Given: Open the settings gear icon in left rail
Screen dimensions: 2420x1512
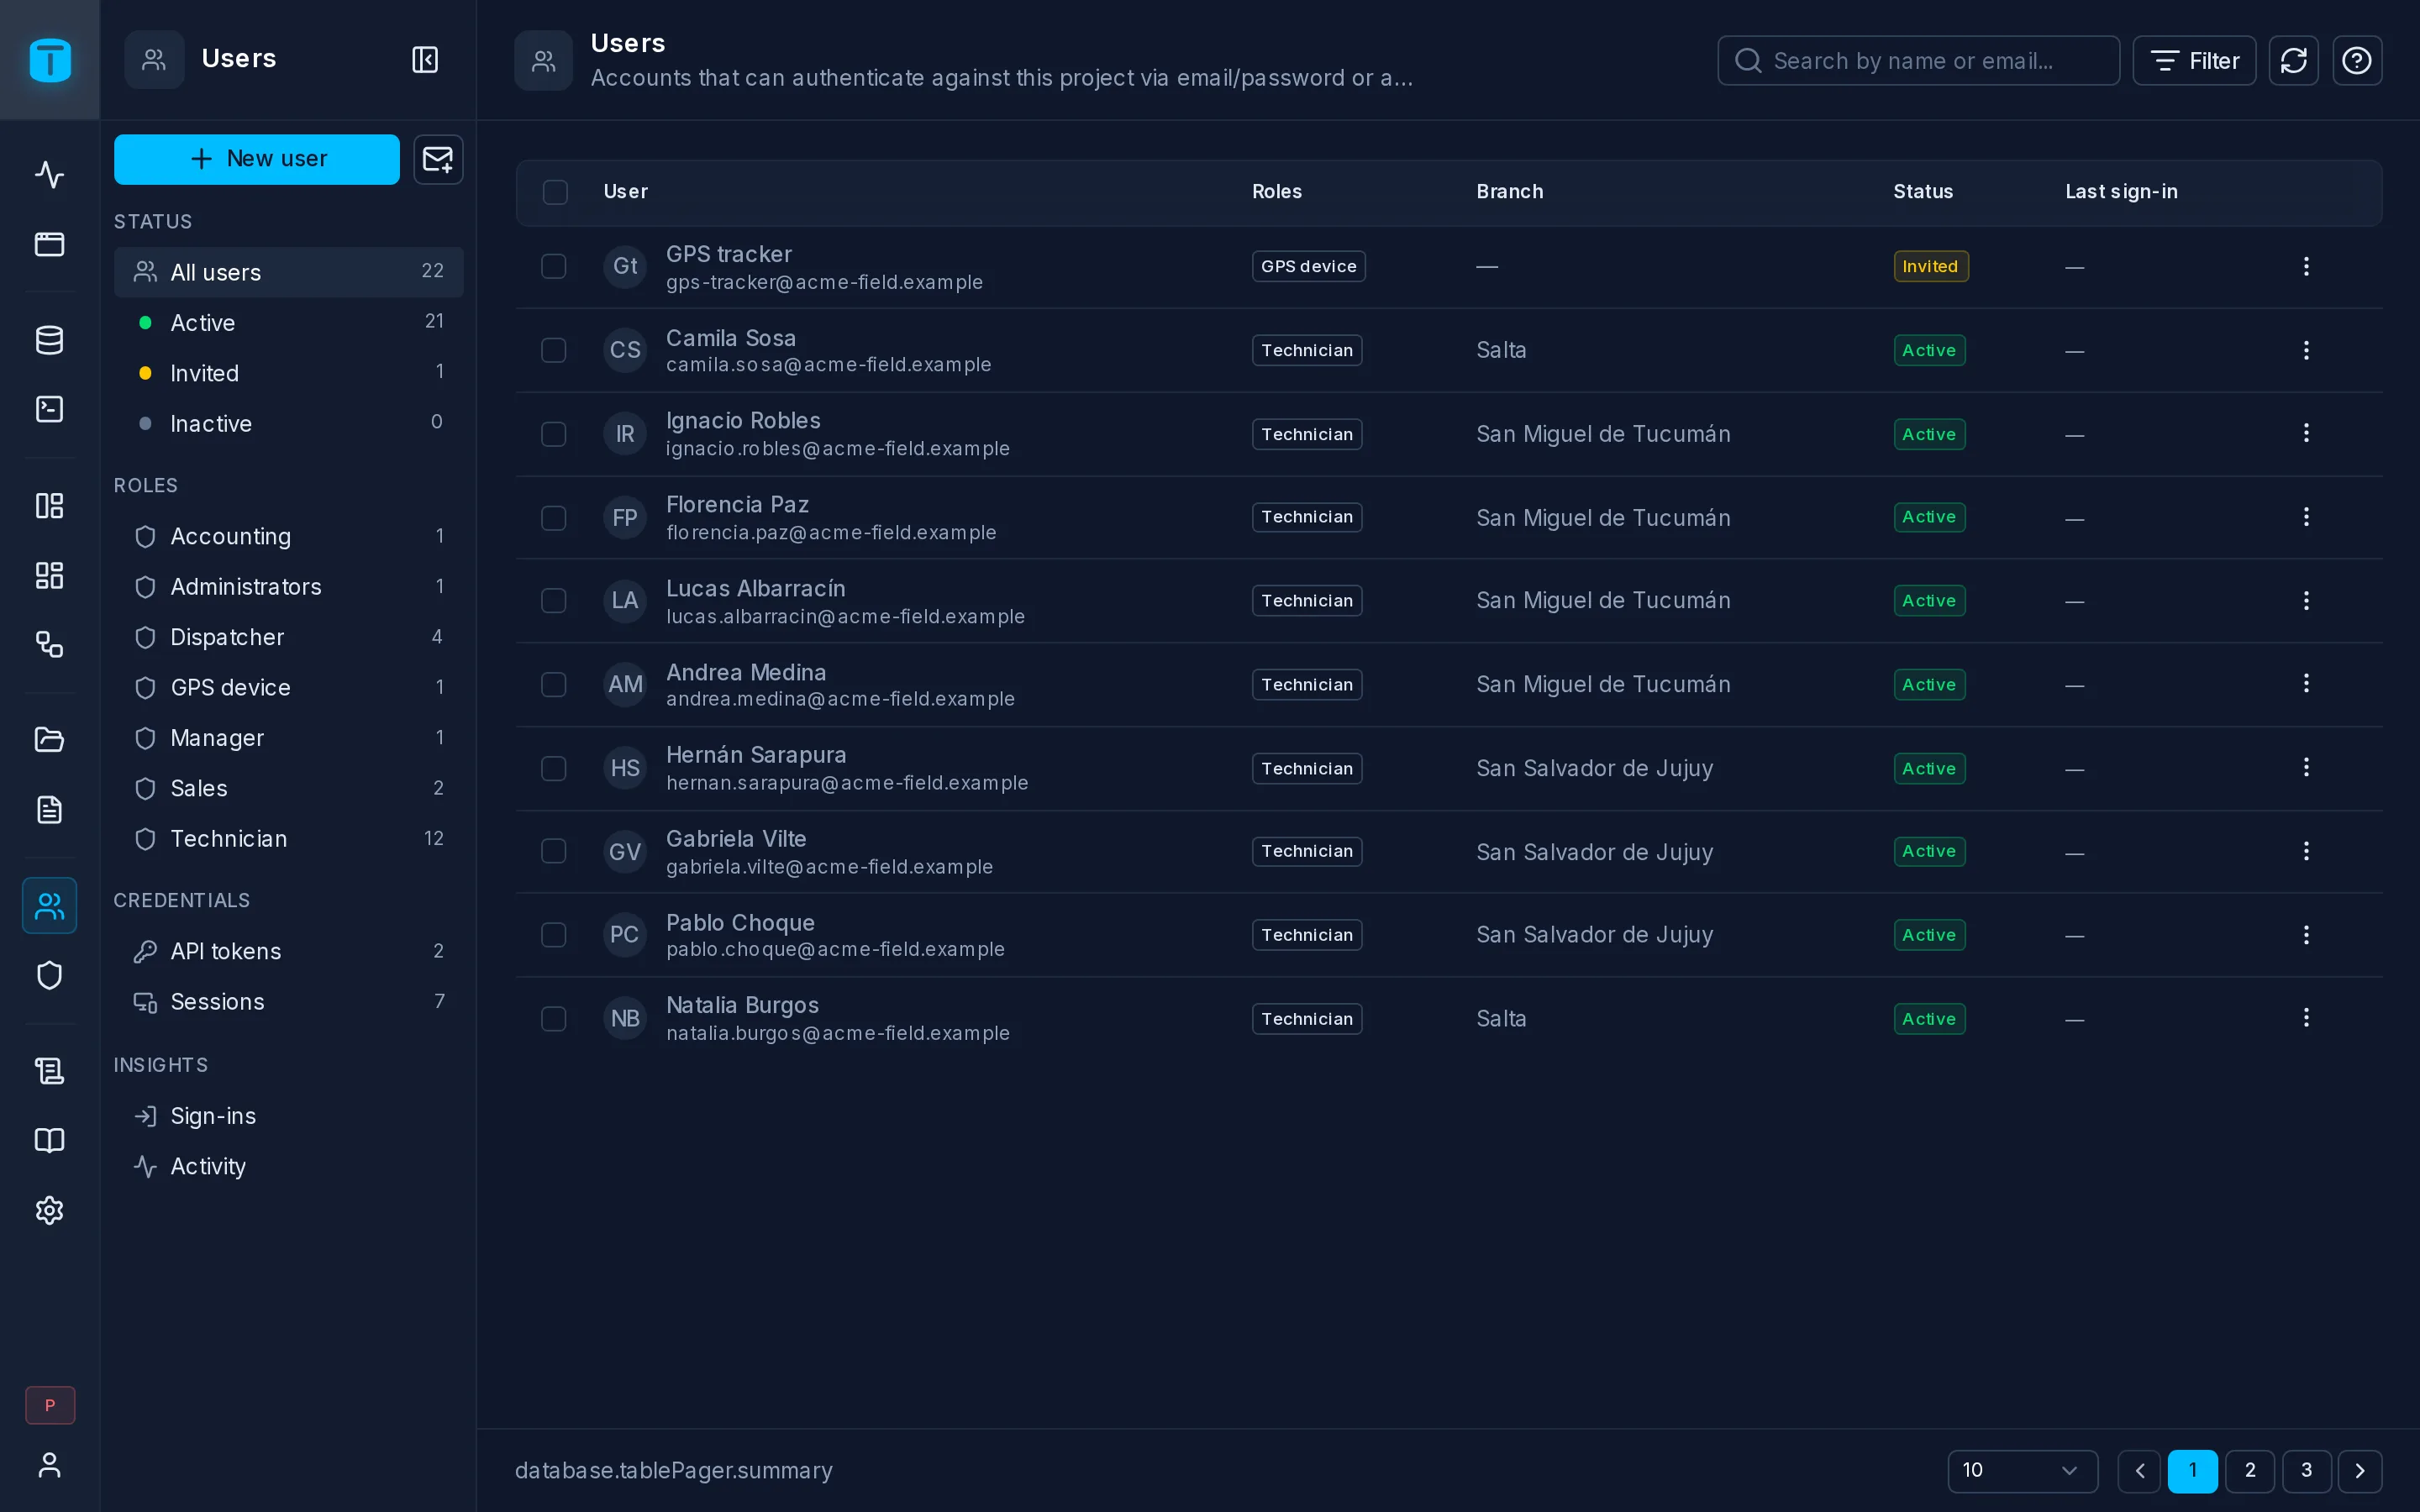Looking at the screenshot, I should pyautogui.click(x=50, y=1210).
